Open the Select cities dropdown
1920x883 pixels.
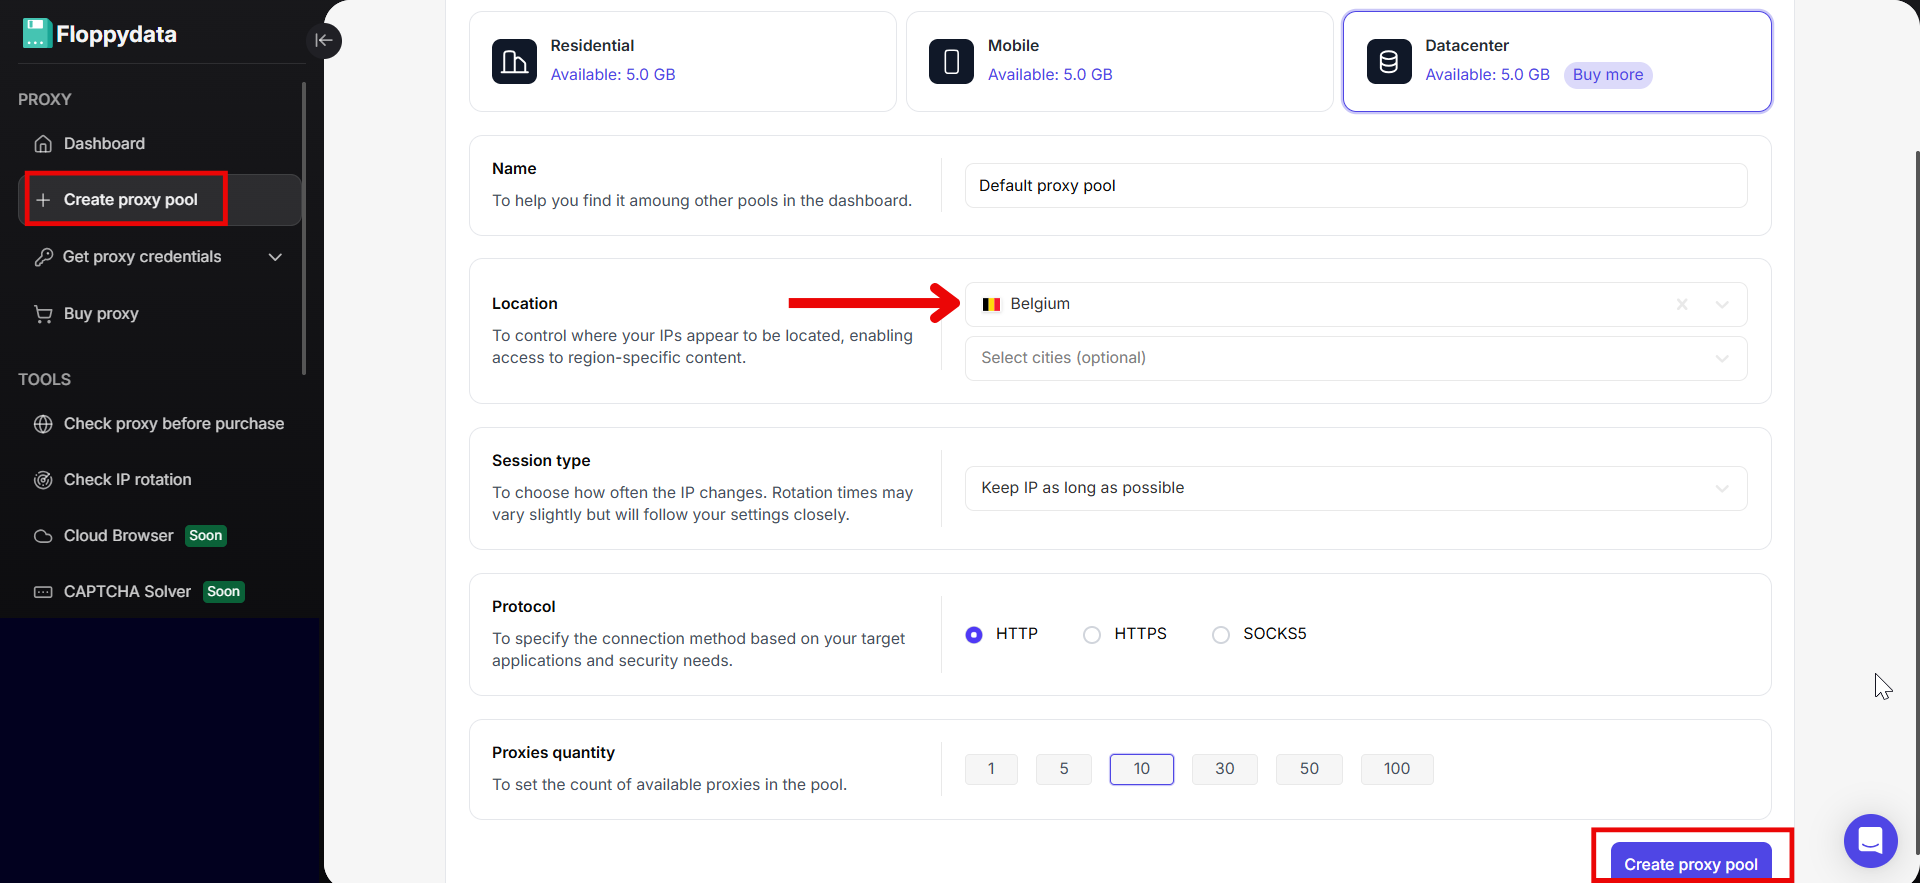point(1355,358)
